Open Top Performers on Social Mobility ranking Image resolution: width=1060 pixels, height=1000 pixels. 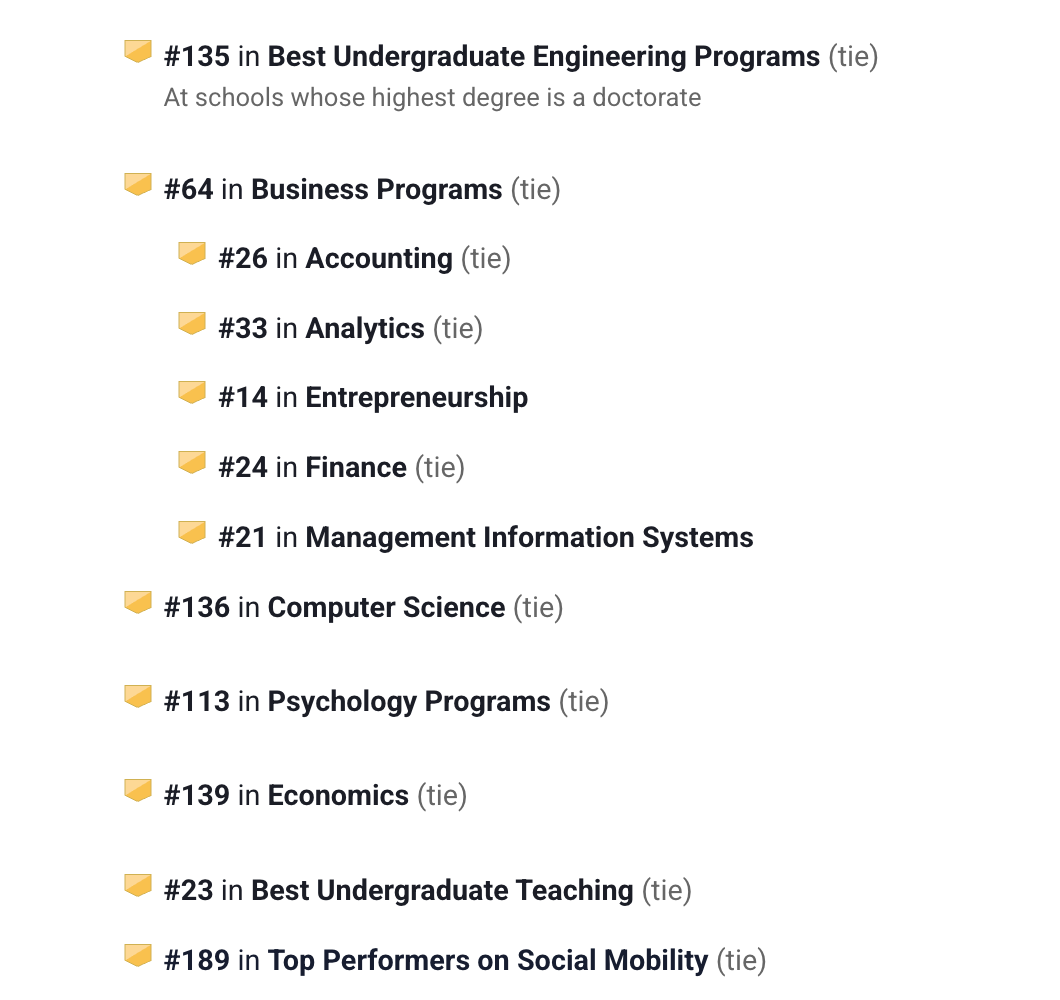488,961
